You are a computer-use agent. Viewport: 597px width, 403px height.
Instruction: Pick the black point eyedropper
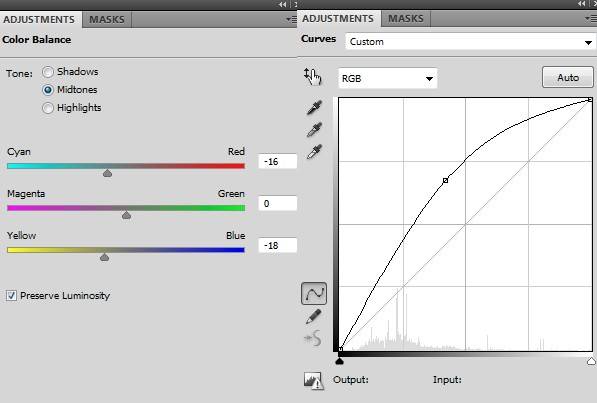[314, 108]
